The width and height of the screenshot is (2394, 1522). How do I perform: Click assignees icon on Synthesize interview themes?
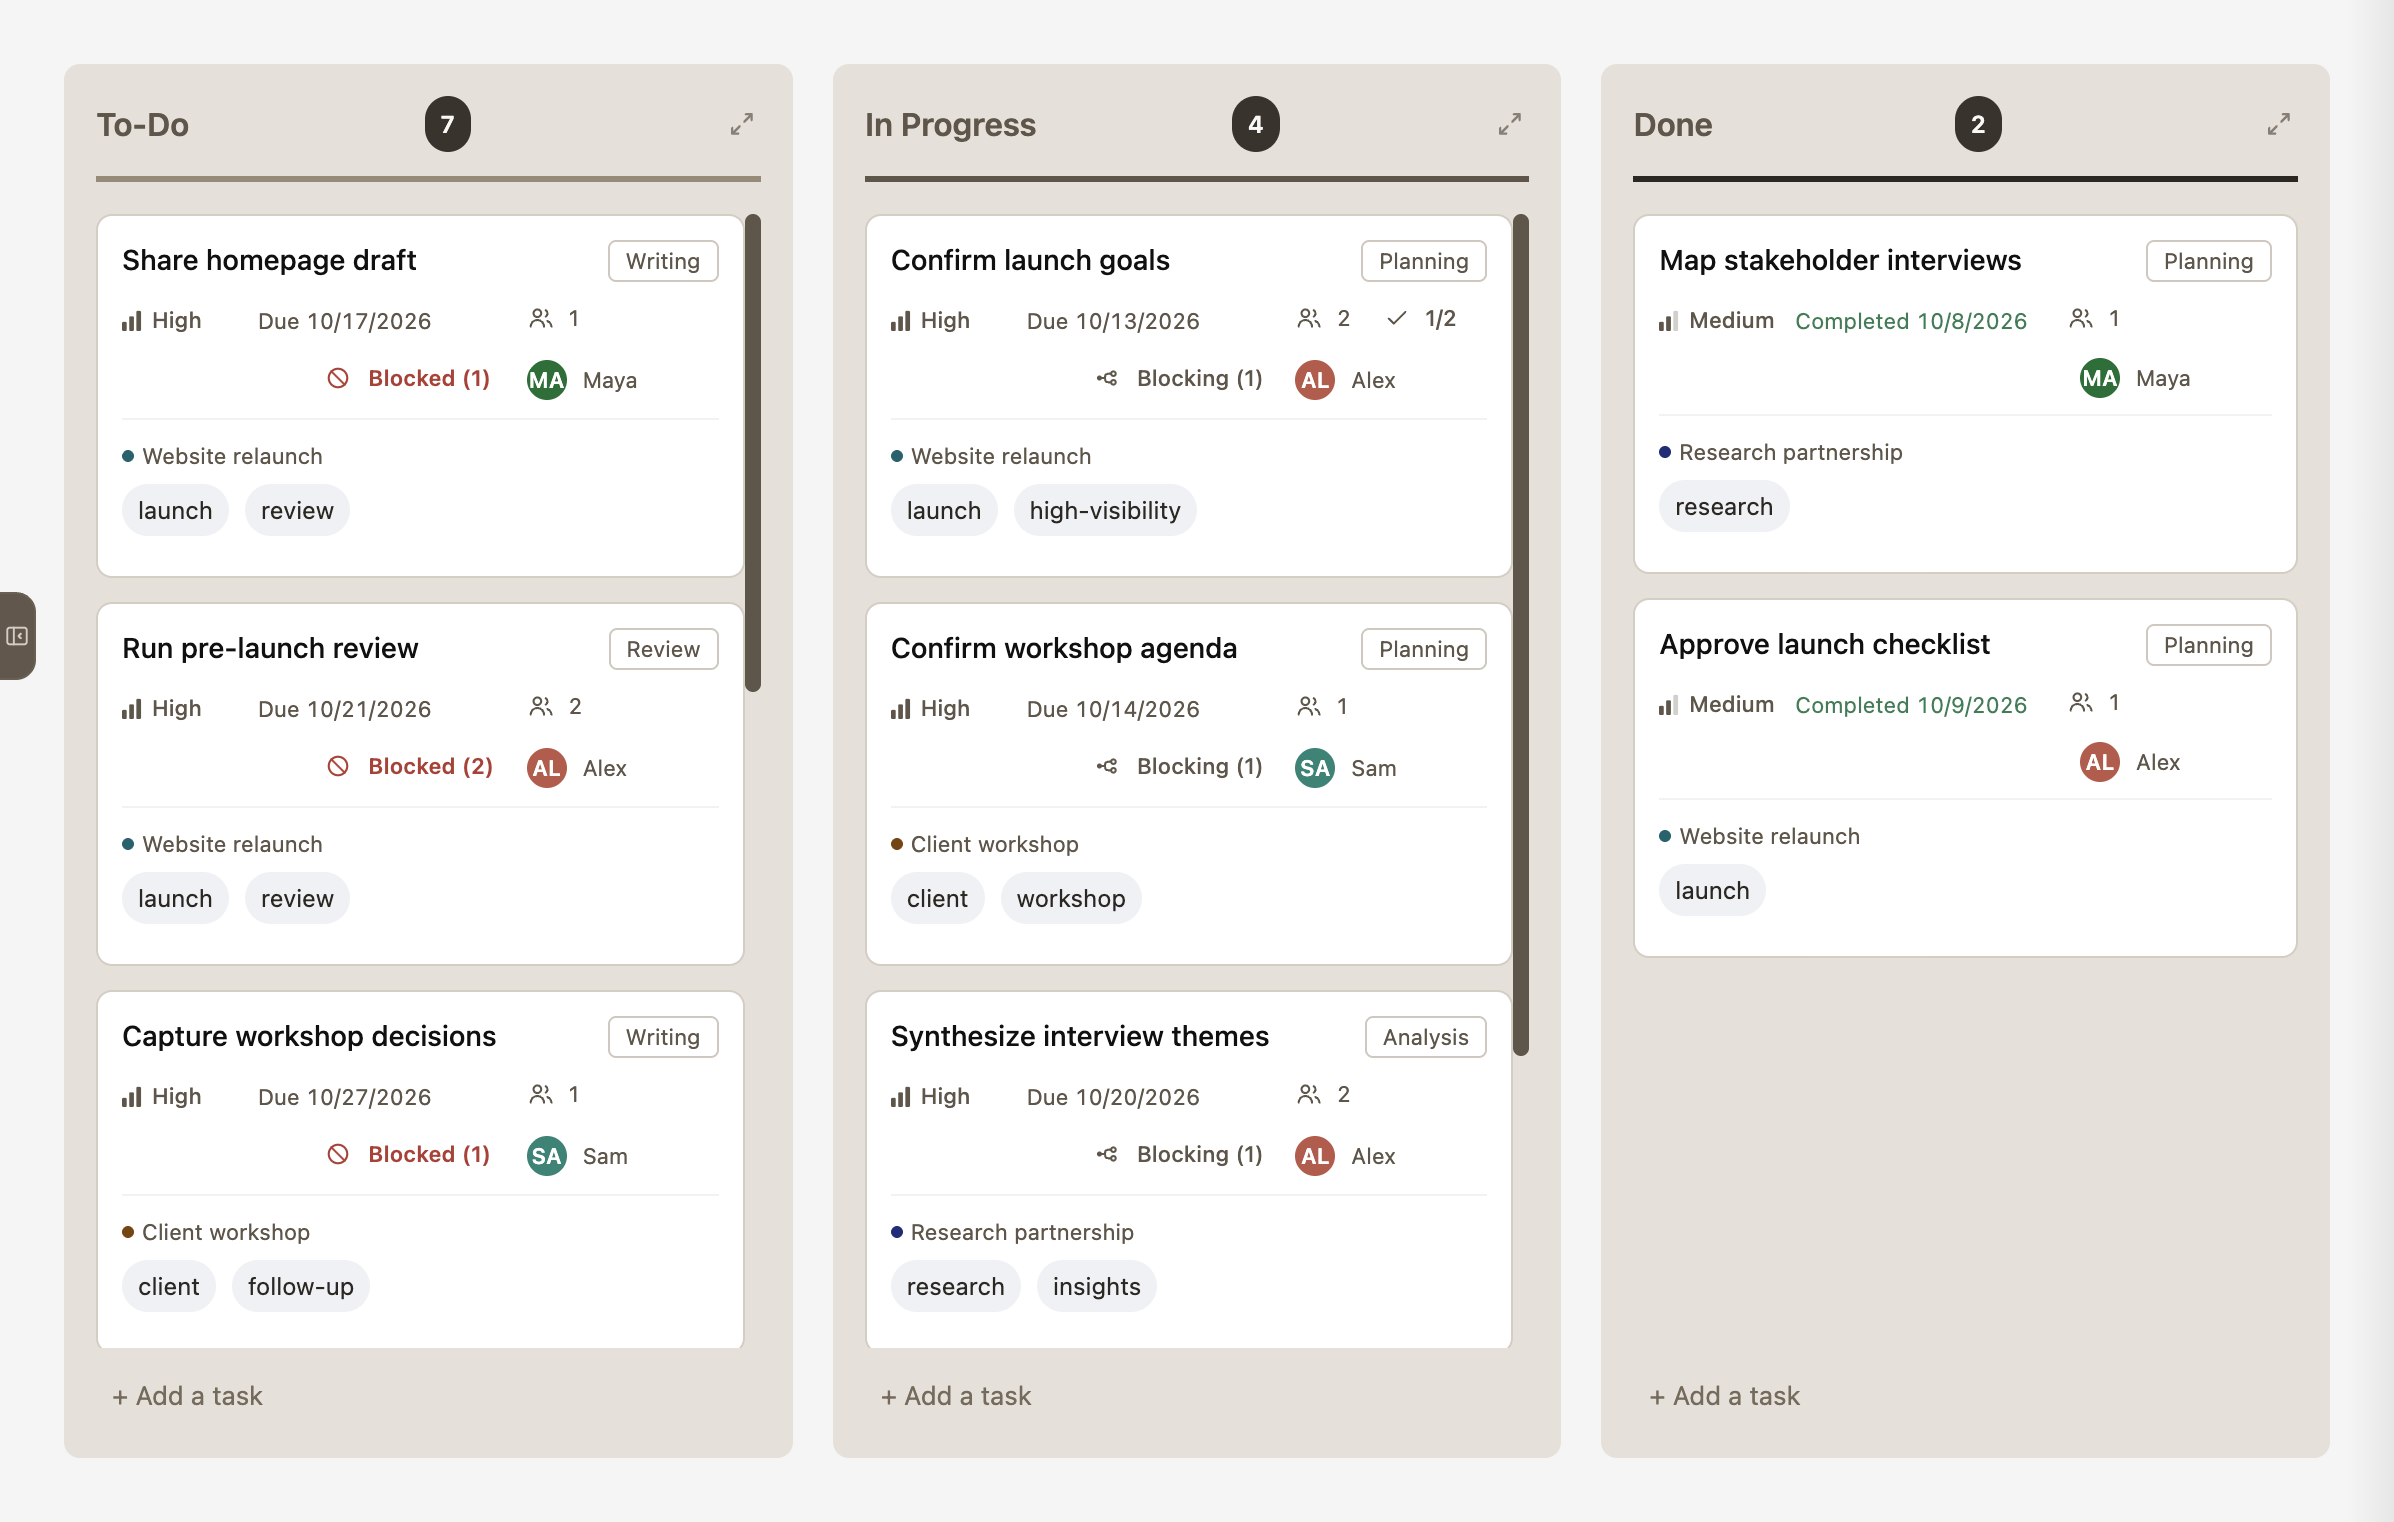pos(1308,1095)
